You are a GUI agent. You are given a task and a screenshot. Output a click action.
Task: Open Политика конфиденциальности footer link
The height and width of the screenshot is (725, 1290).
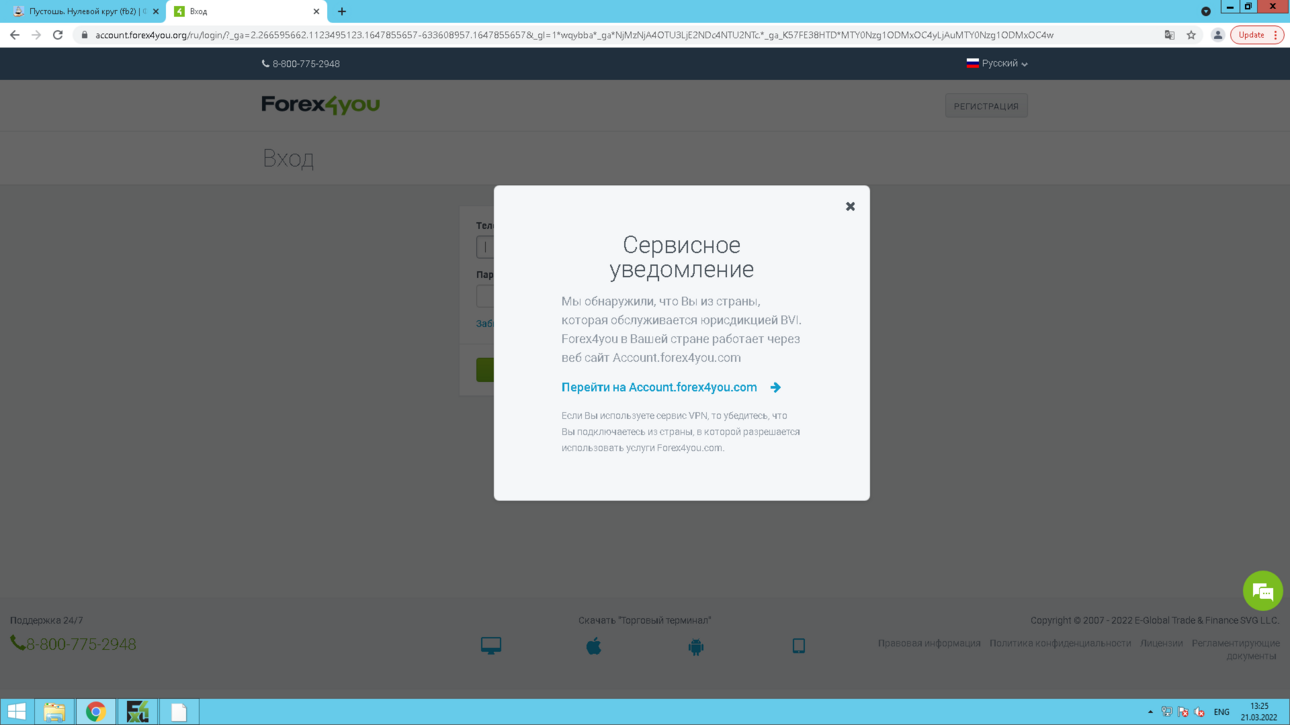click(x=1060, y=643)
